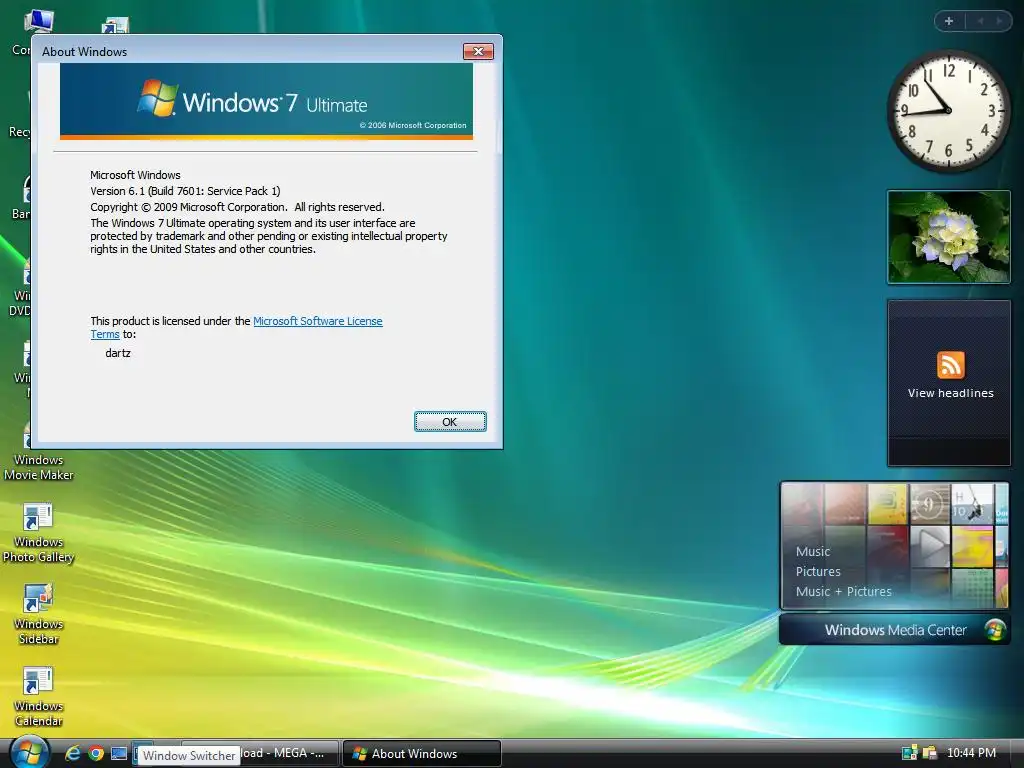The width and height of the screenshot is (1024, 768).
Task: Click the sidebar previous gadgets arrow
Action: [980, 21]
